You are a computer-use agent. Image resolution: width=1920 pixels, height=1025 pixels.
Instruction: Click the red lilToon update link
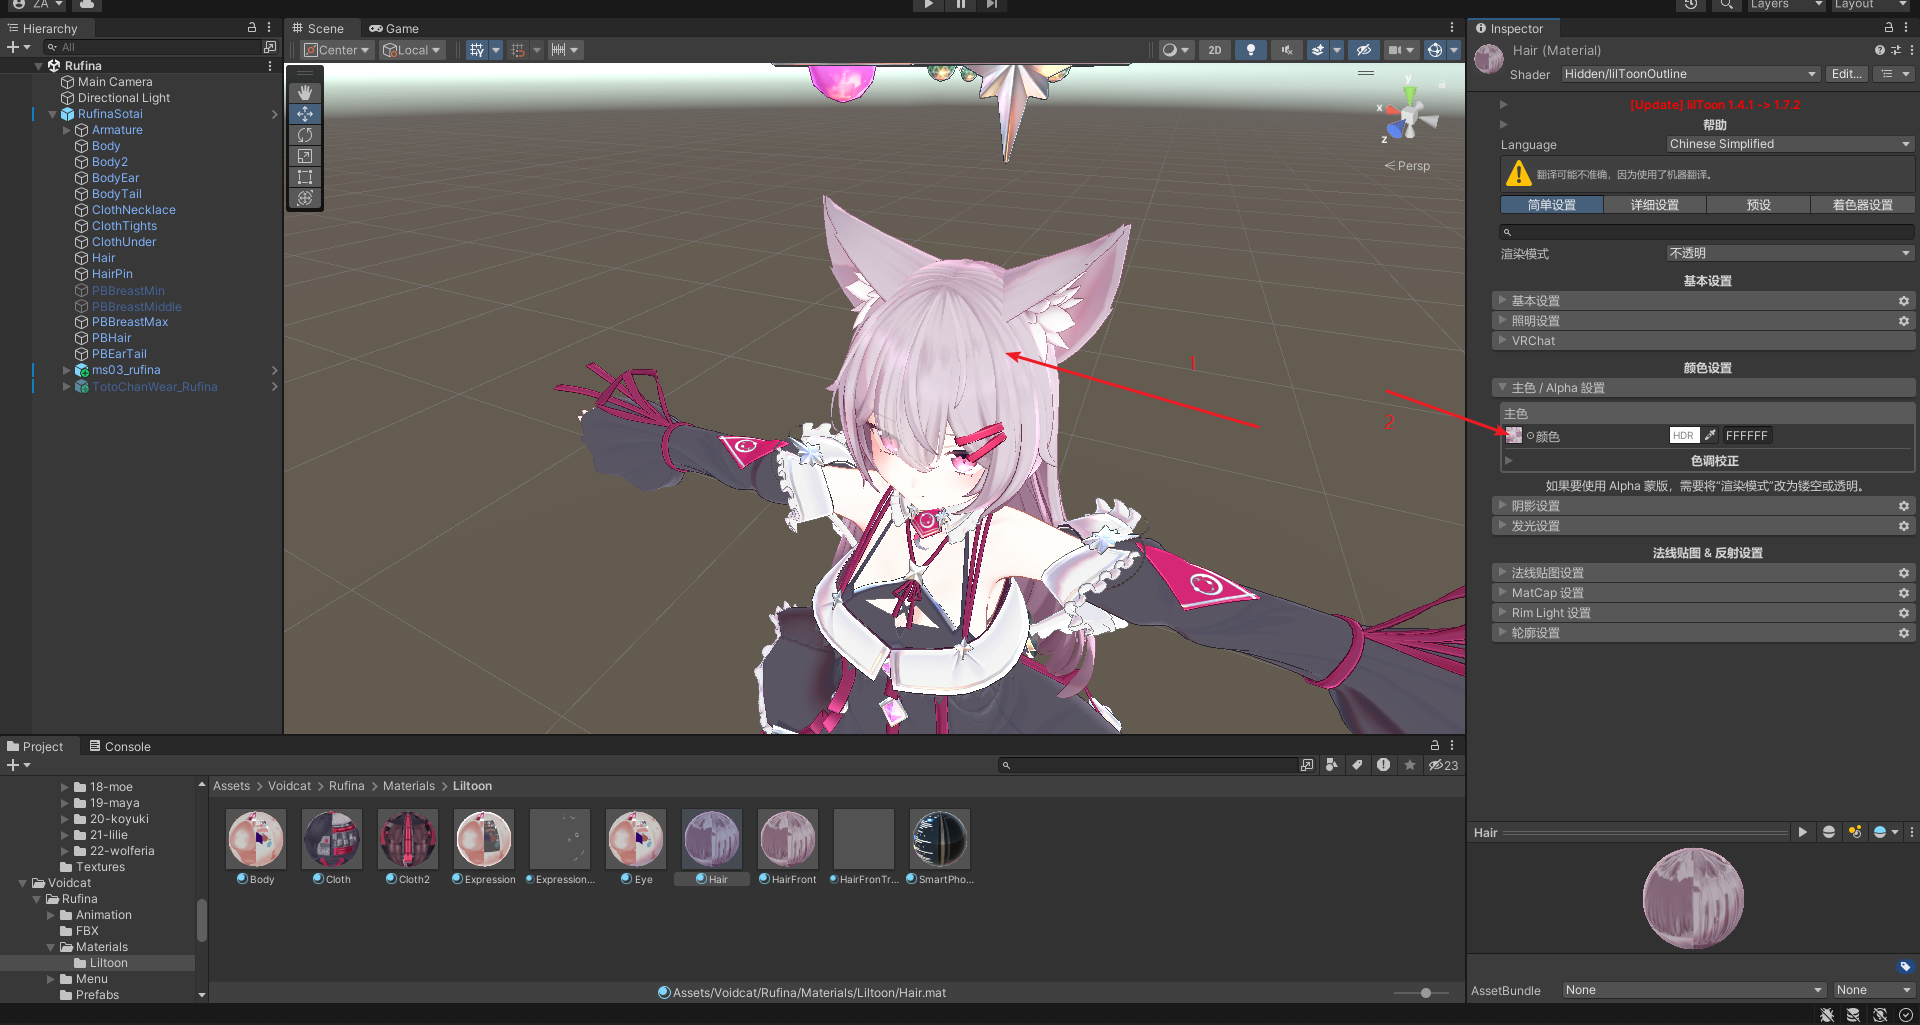click(x=1714, y=105)
